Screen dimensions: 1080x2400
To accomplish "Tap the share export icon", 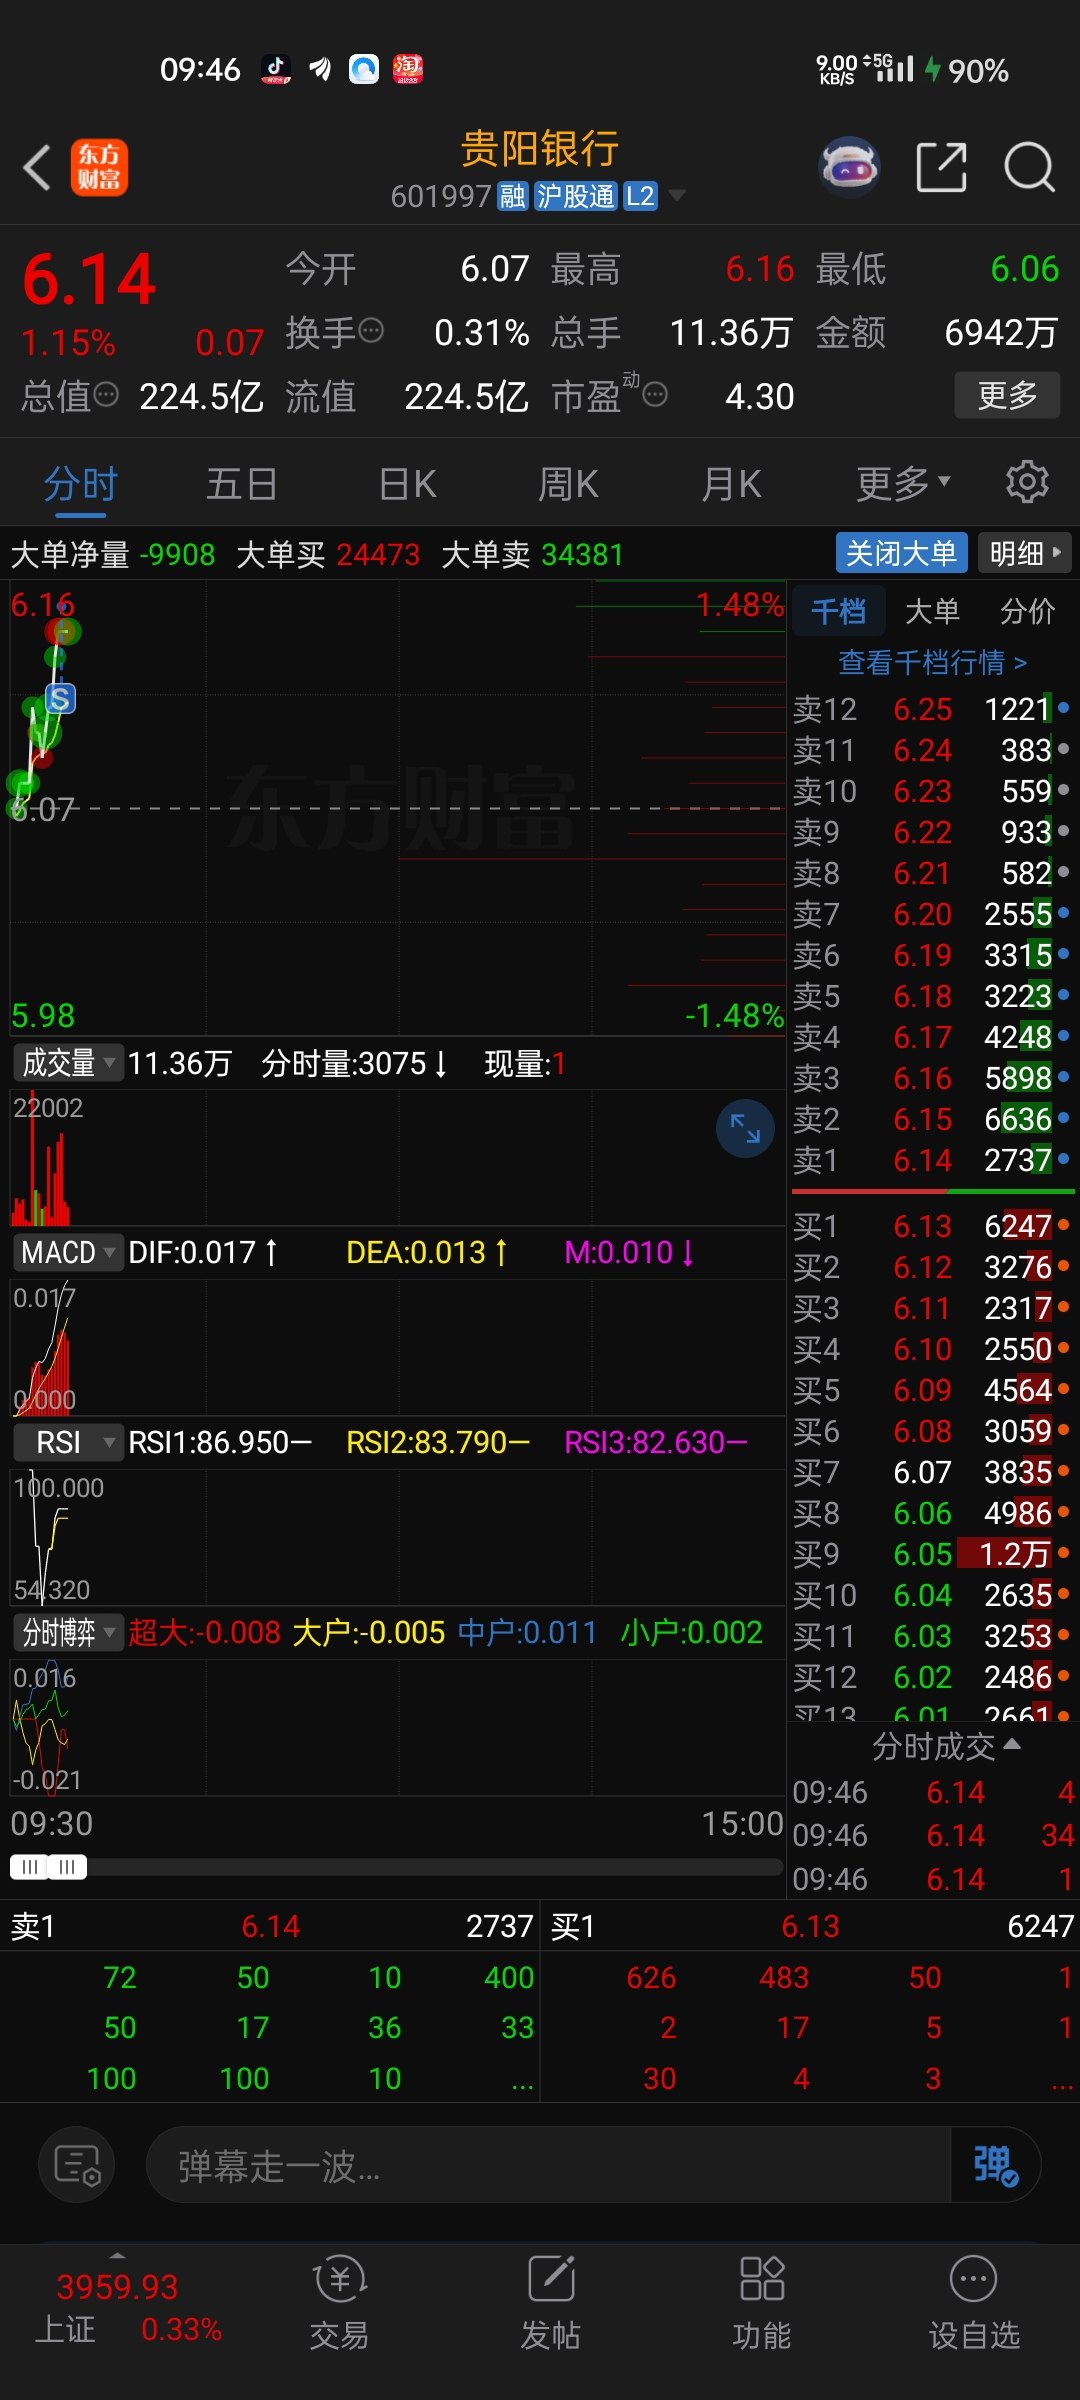I will (x=942, y=167).
